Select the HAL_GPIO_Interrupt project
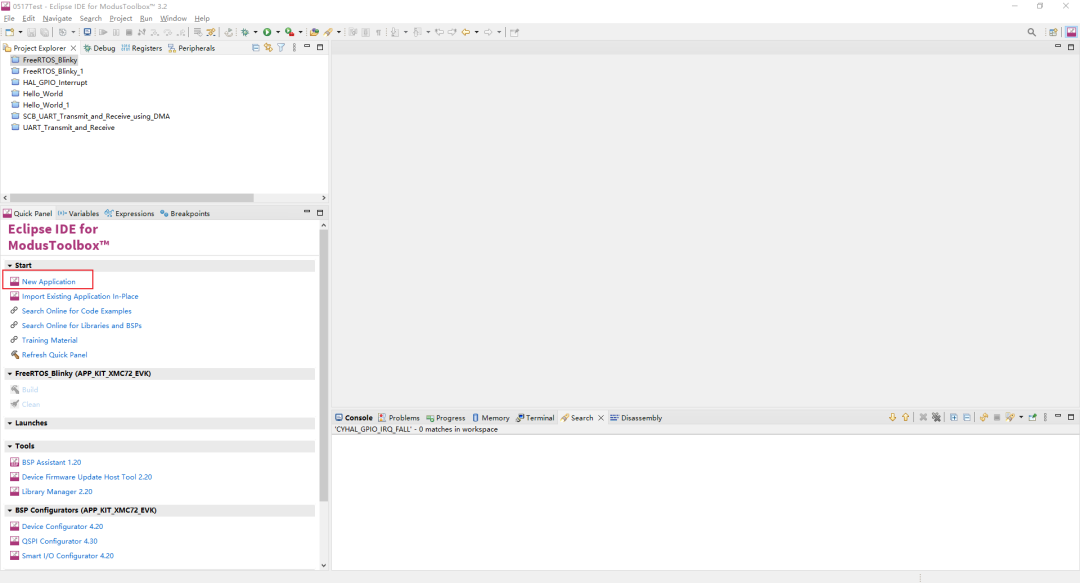 [x=54, y=83]
